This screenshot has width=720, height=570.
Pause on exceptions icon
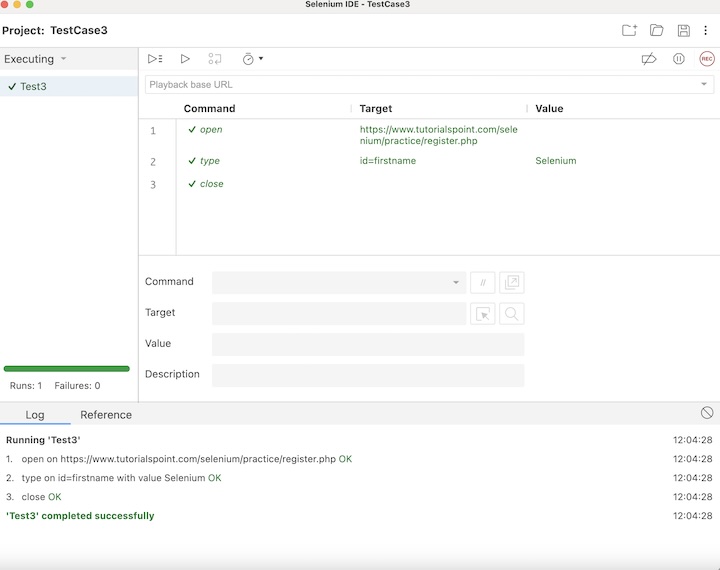click(679, 59)
